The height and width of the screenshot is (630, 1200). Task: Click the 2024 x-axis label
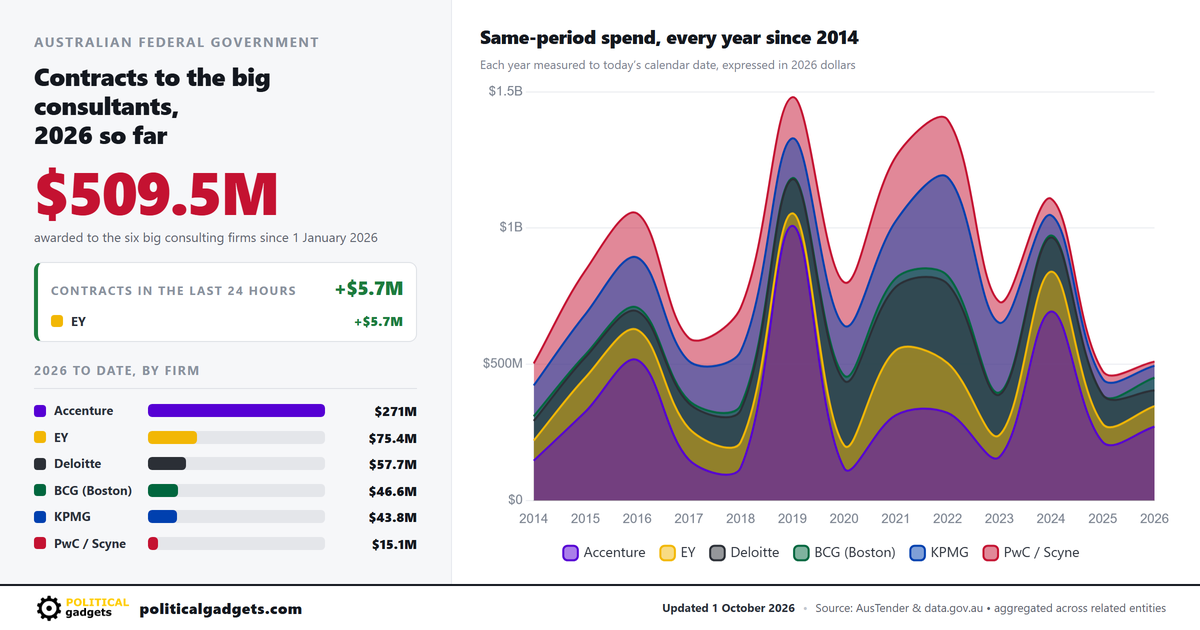point(1051,519)
